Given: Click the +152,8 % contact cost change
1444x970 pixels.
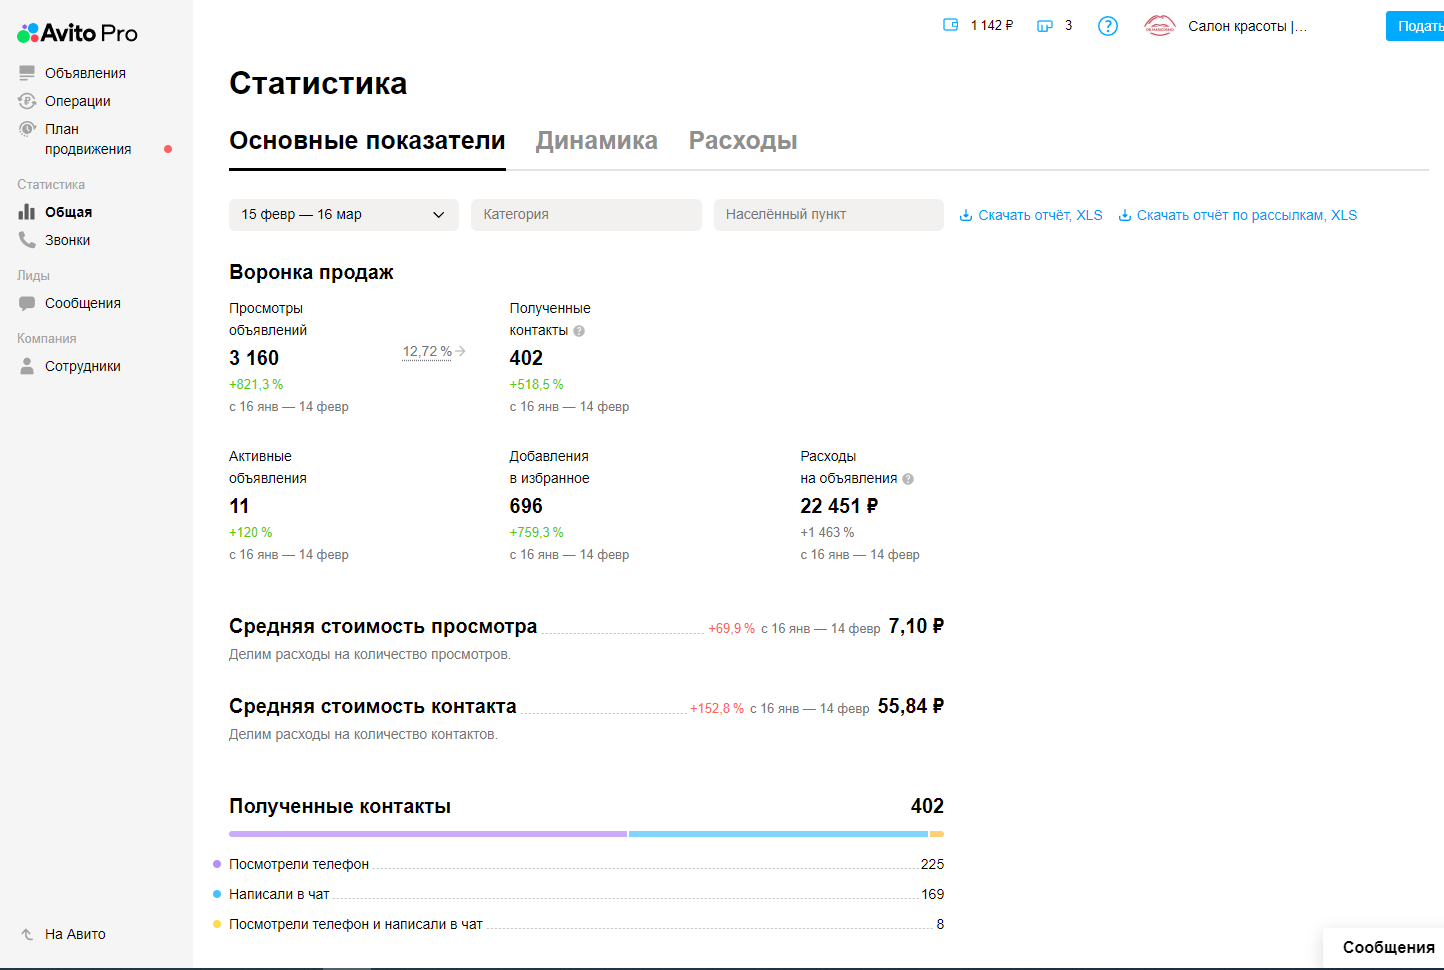Looking at the screenshot, I should click(717, 708).
